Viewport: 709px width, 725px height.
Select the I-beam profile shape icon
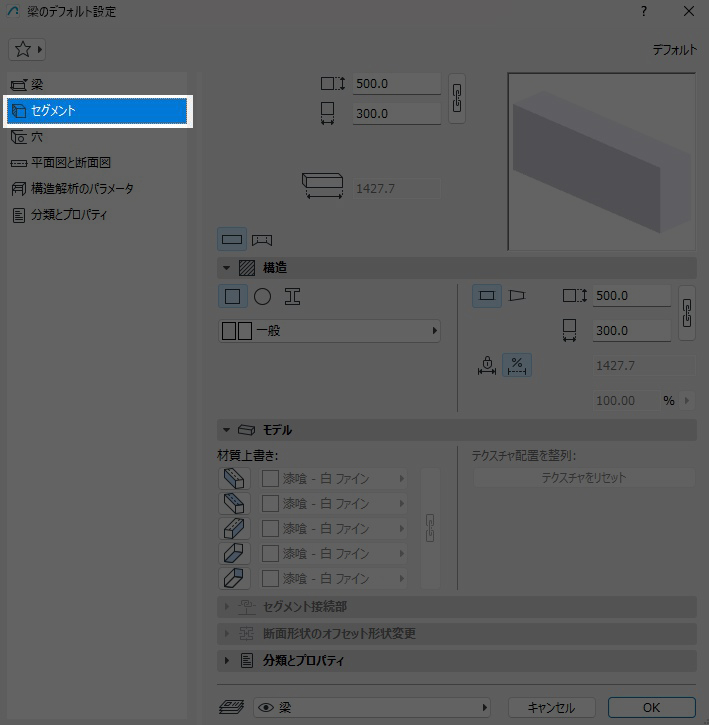(292, 296)
